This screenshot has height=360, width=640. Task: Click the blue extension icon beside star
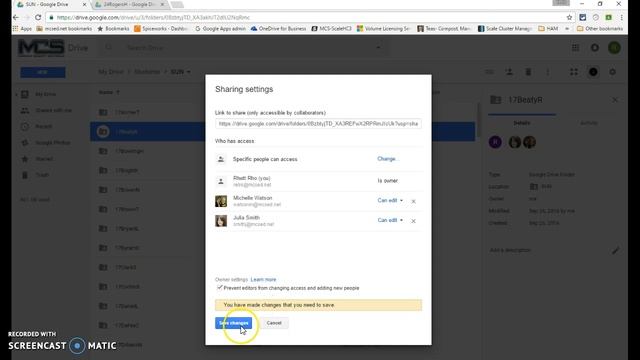(582, 18)
